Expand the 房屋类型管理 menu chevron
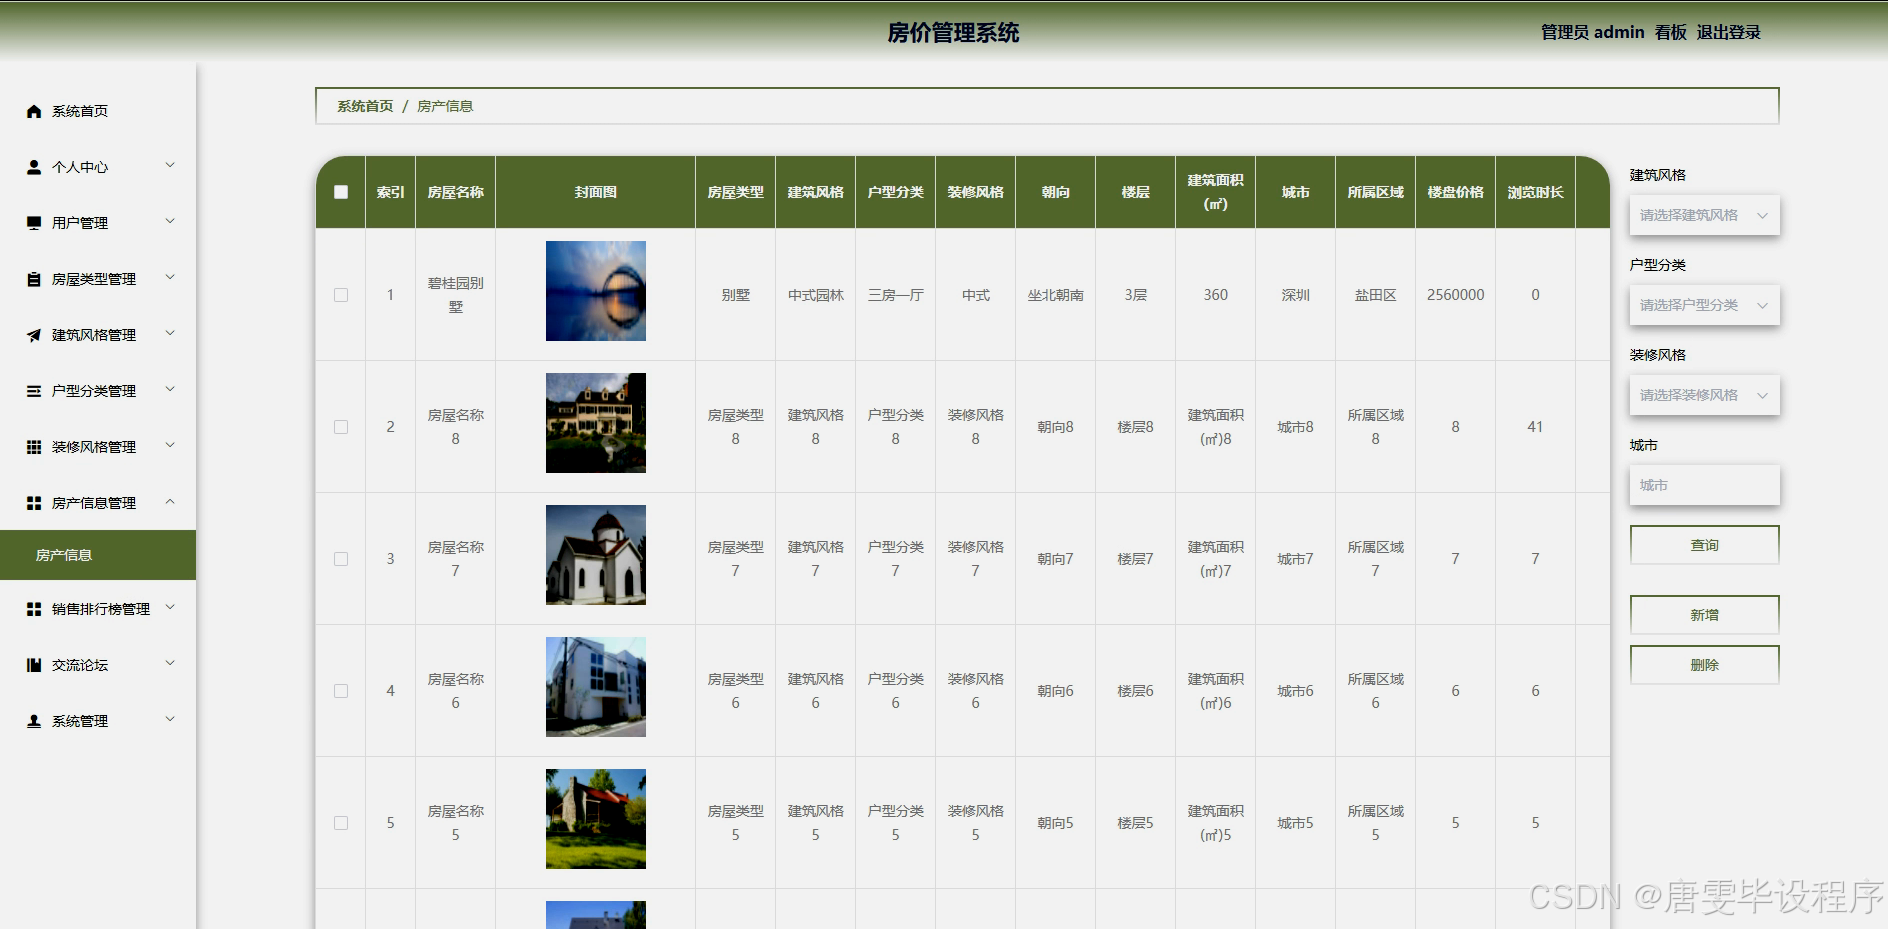1888x929 pixels. [170, 277]
